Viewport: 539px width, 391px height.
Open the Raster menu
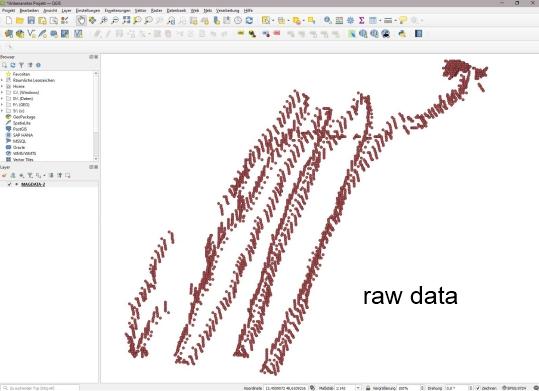[156, 11]
